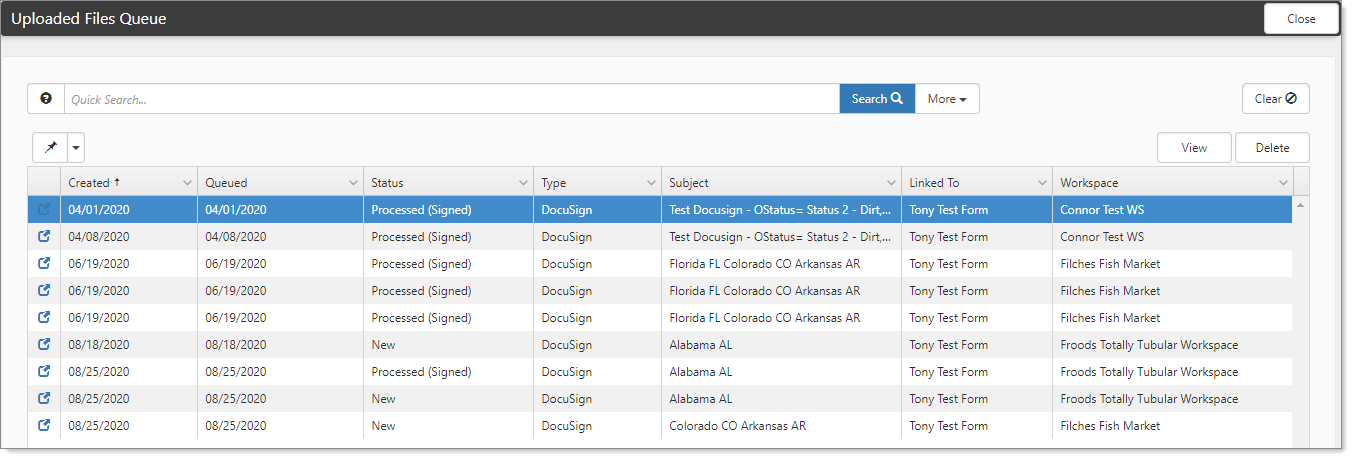Screen dimensions: 1352x459
Task: Close the Uploaded Files Queue dialog
Action: point(1301,19)
